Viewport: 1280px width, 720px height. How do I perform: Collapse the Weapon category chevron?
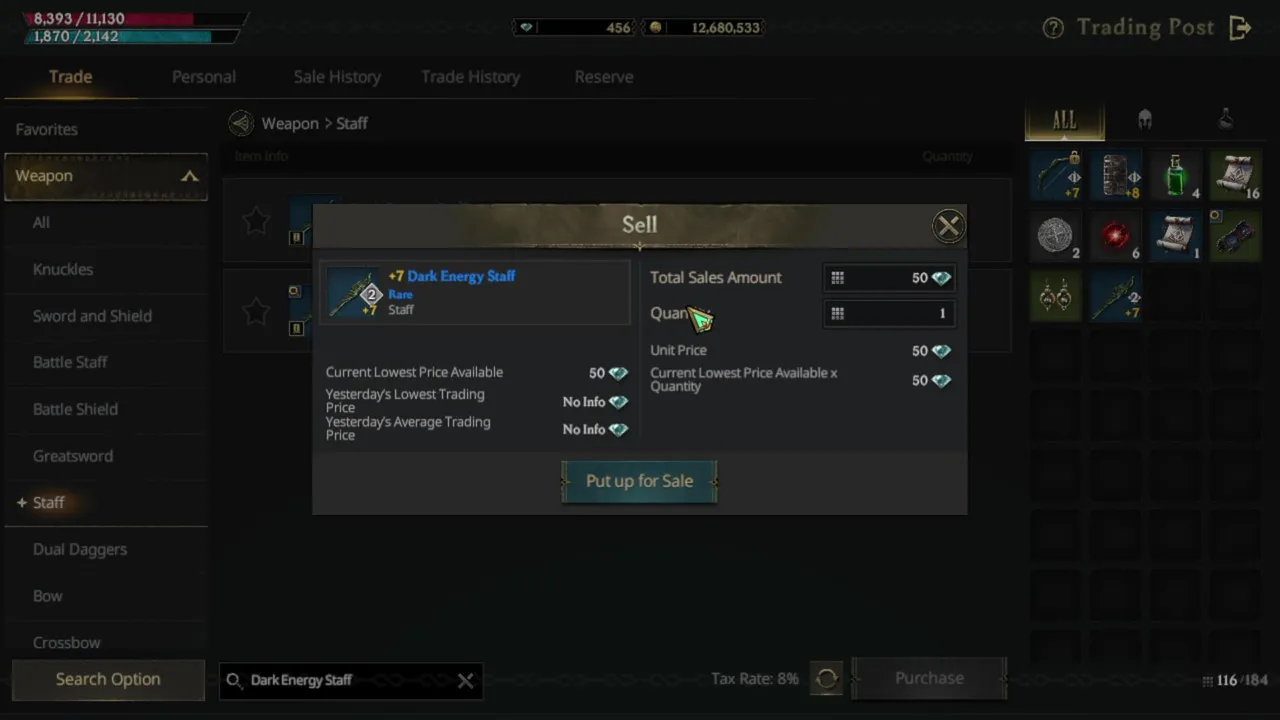point(189,176)
